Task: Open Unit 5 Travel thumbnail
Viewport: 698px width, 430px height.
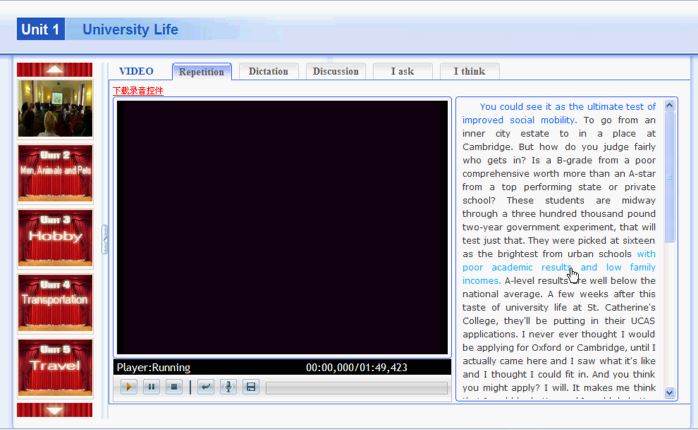Action: (55, 367)
